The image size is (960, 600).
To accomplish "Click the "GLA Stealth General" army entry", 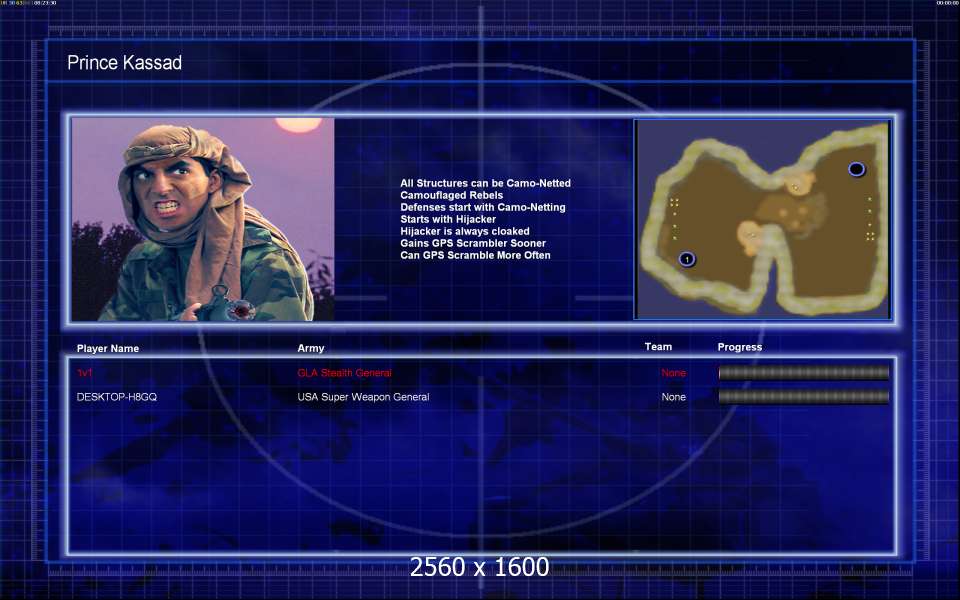I will click(x=344, y=373).
